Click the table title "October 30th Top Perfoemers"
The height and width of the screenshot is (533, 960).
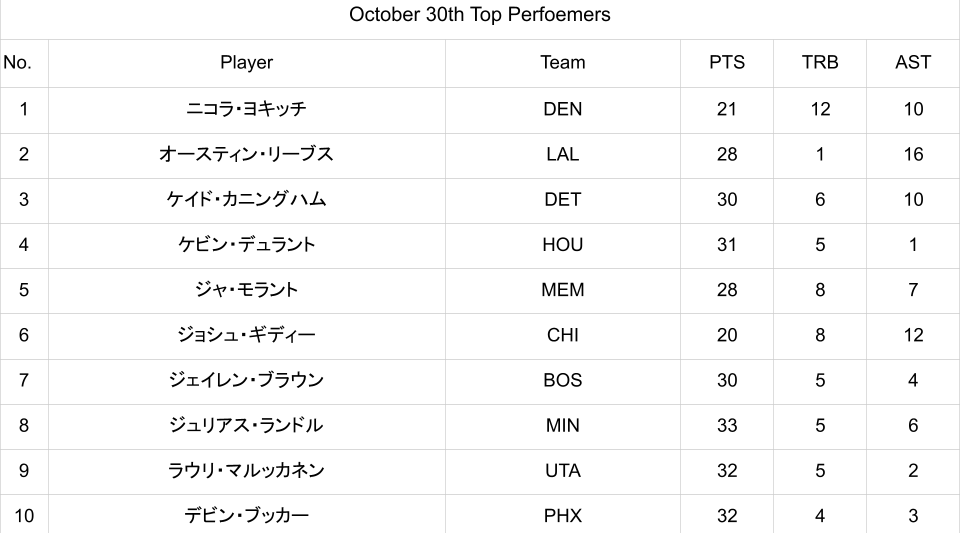point(480,15)
